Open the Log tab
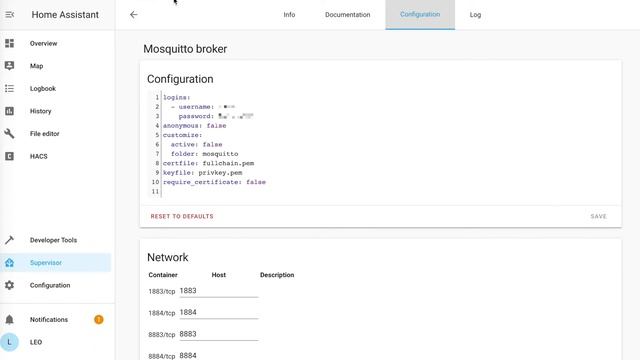The width and height of the screenshot is (640, 360). tap(475, 15)
